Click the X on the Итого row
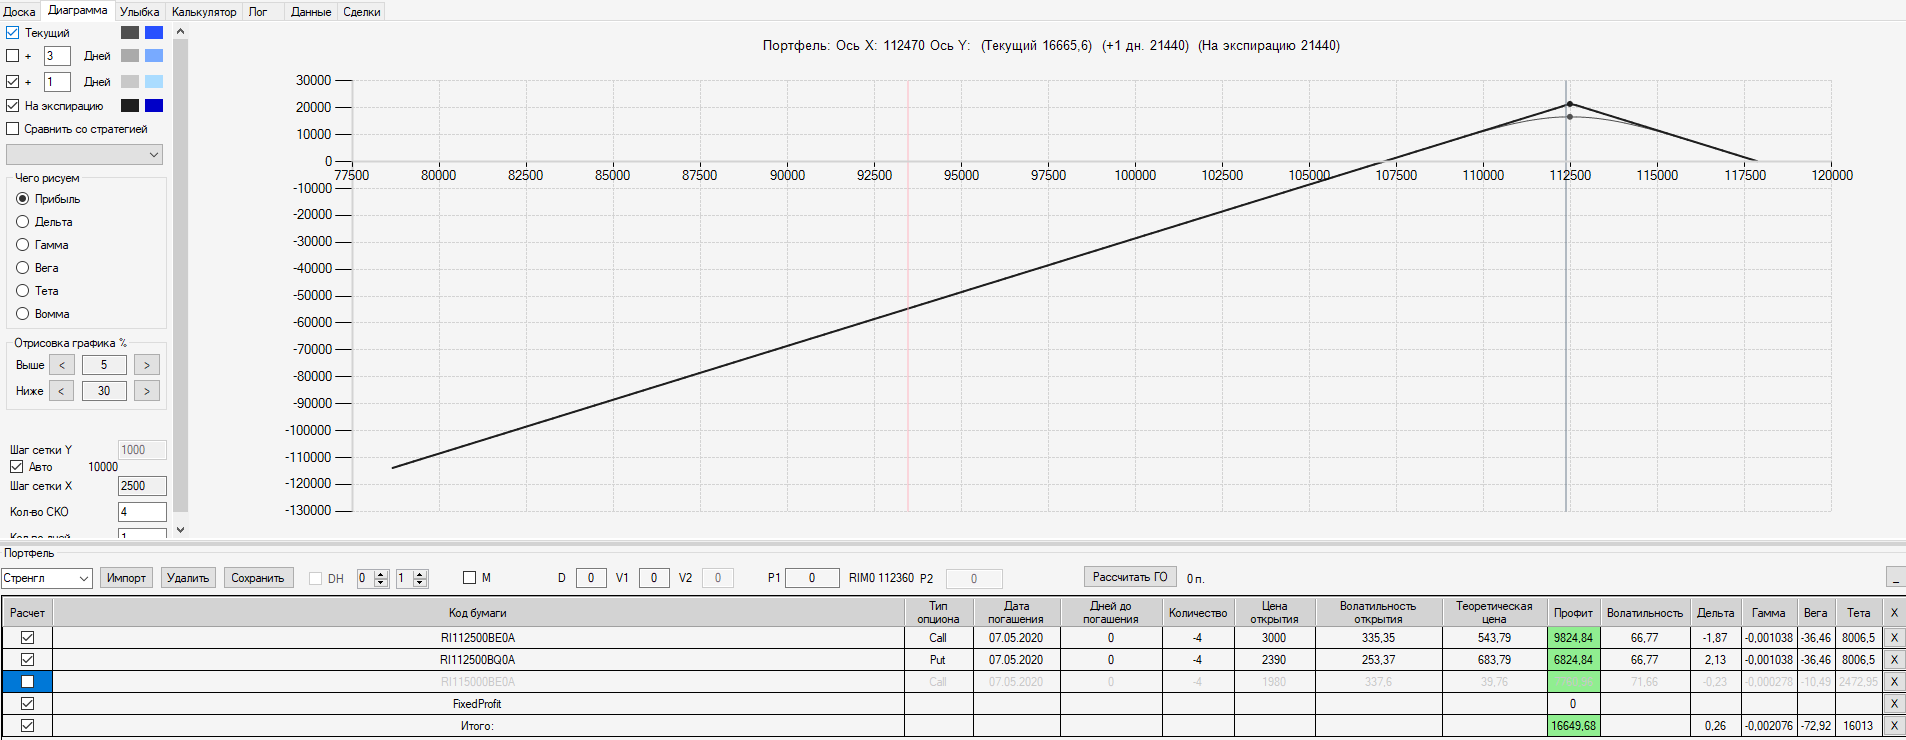Viewport: 1906px width, 740px height. tap(1893, 726)
